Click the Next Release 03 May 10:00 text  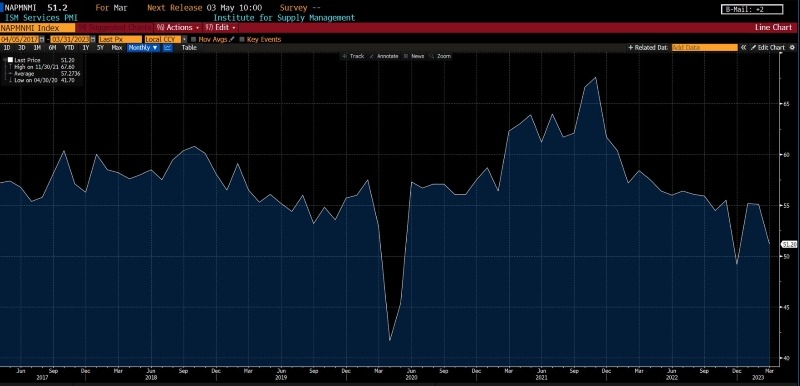tap(205, 8)
